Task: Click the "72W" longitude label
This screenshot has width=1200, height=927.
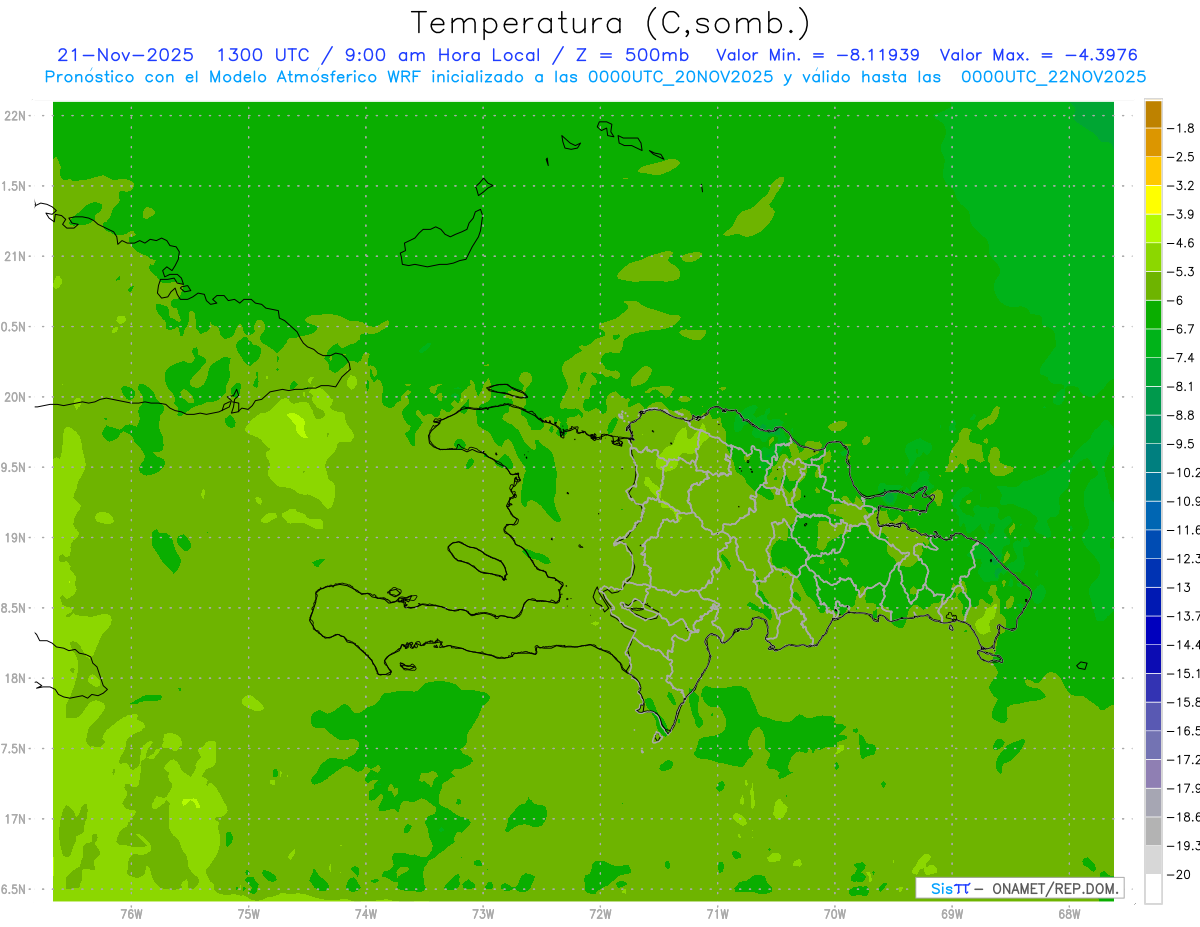Action: pyautogui.click(x=600, y=914)
